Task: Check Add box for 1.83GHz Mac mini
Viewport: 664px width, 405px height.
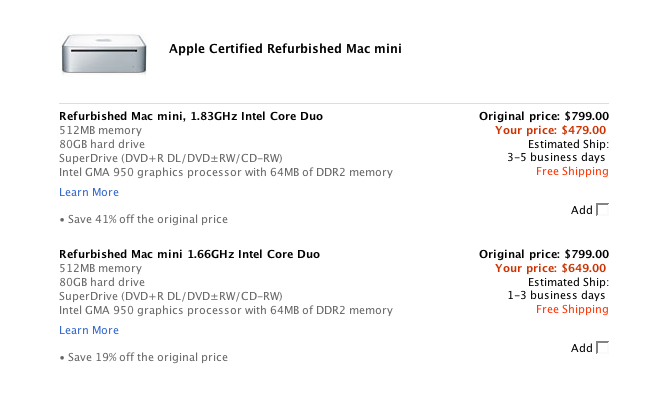Action: tap(602, 210)
